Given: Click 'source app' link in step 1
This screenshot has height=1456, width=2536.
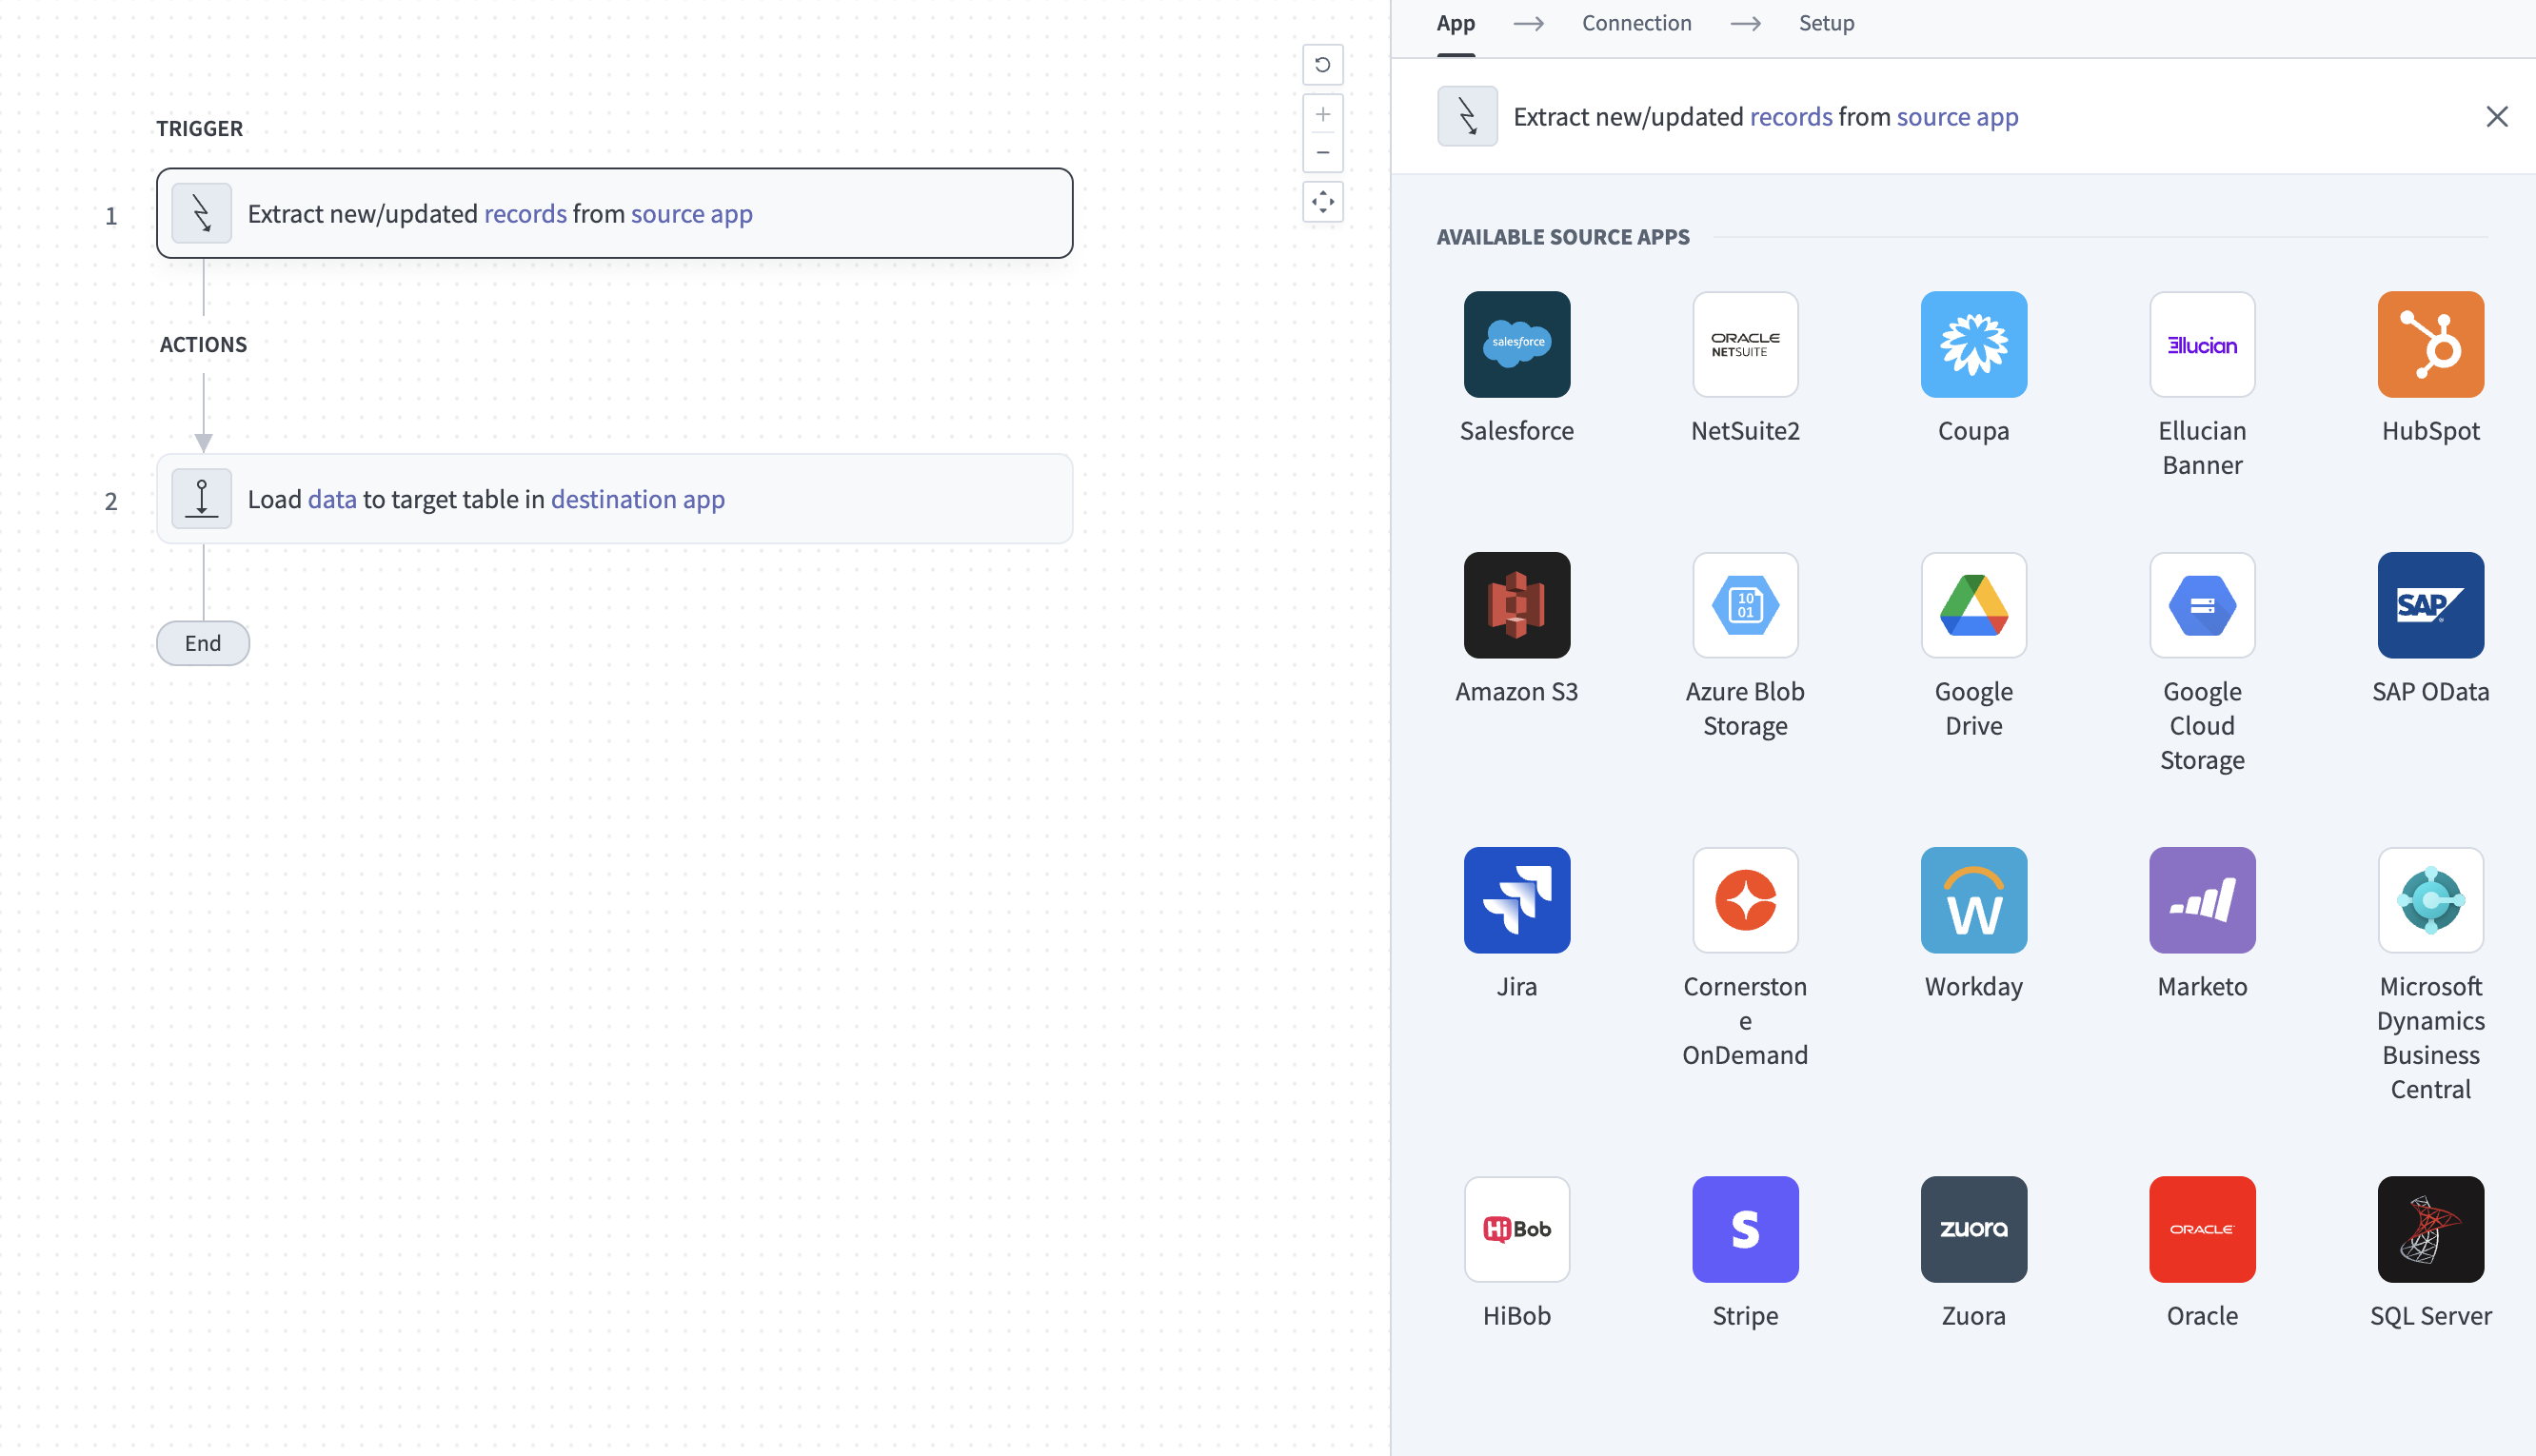Looking at the screenshot, I should 691,213.
